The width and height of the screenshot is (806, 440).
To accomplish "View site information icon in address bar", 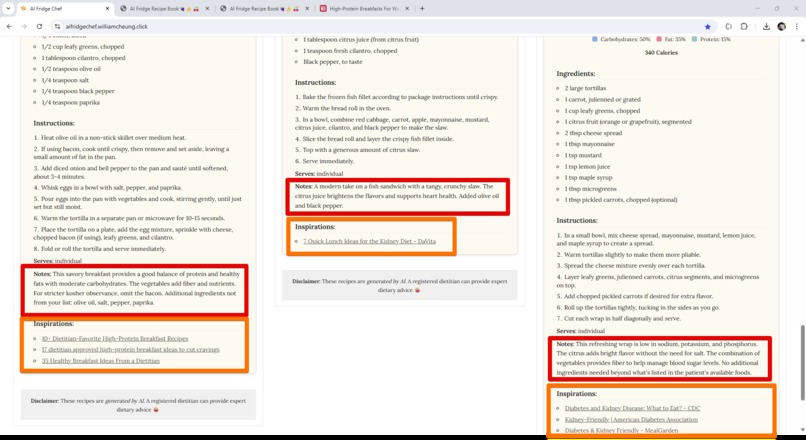I will pos(58,27).
